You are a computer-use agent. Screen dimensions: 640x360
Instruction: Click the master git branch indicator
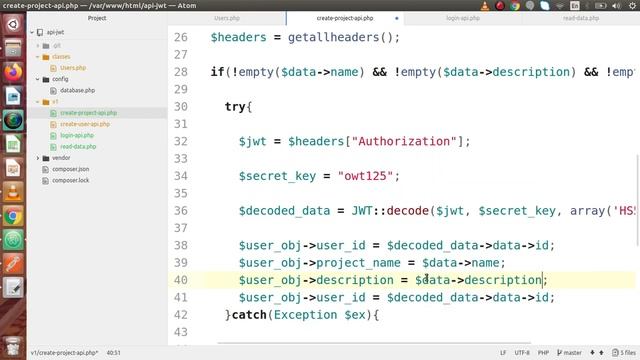point(569,353)
